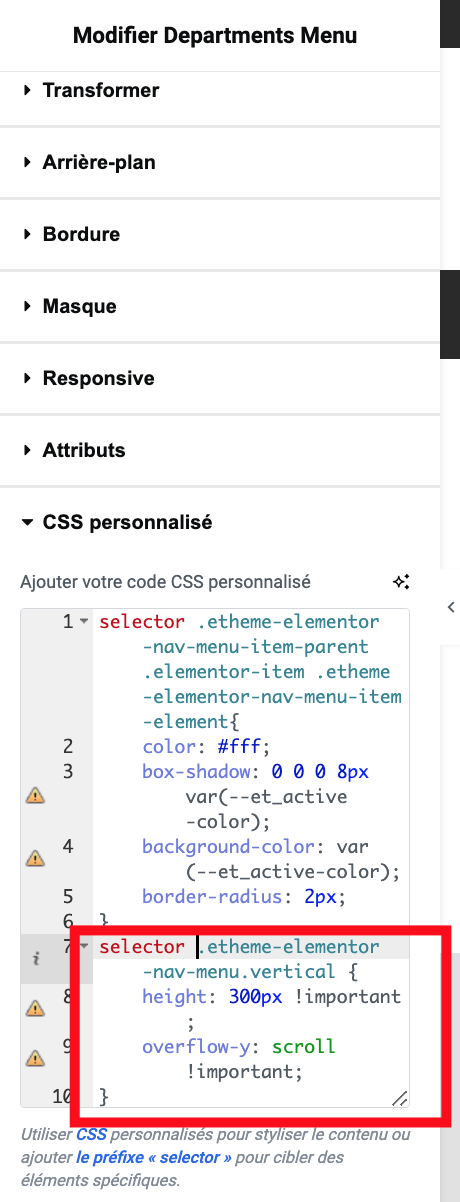Viewport: 460px width, 1202px height.
Task: Open the Responsive section
Action: coord(220,378)
